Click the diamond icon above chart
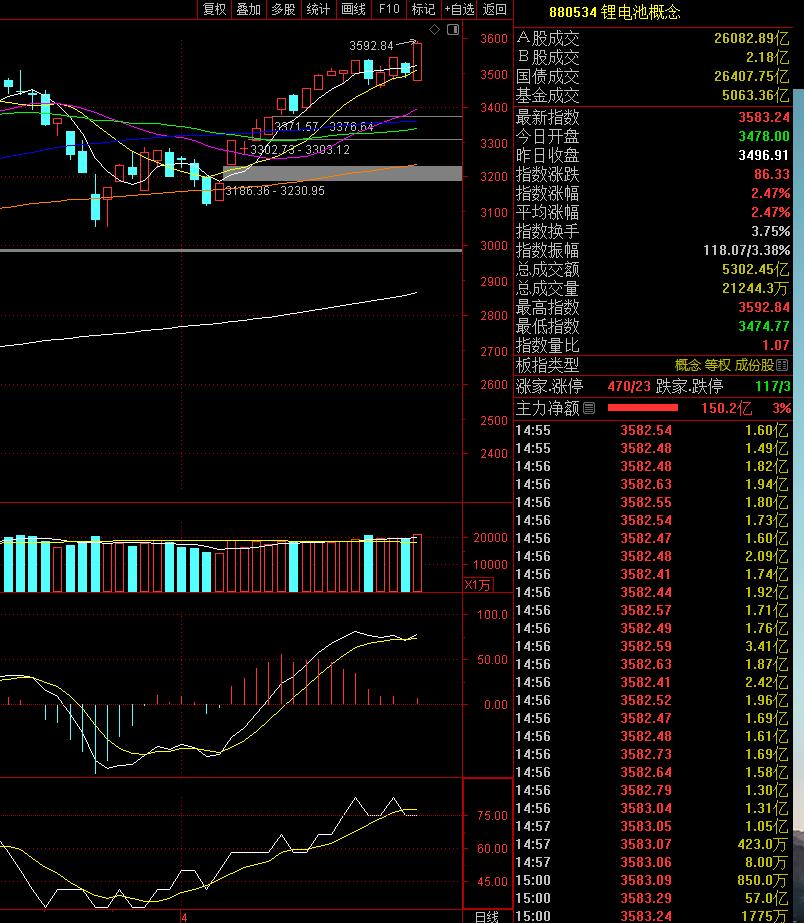This screenshot has width=804, height=923. coord(434,29)
